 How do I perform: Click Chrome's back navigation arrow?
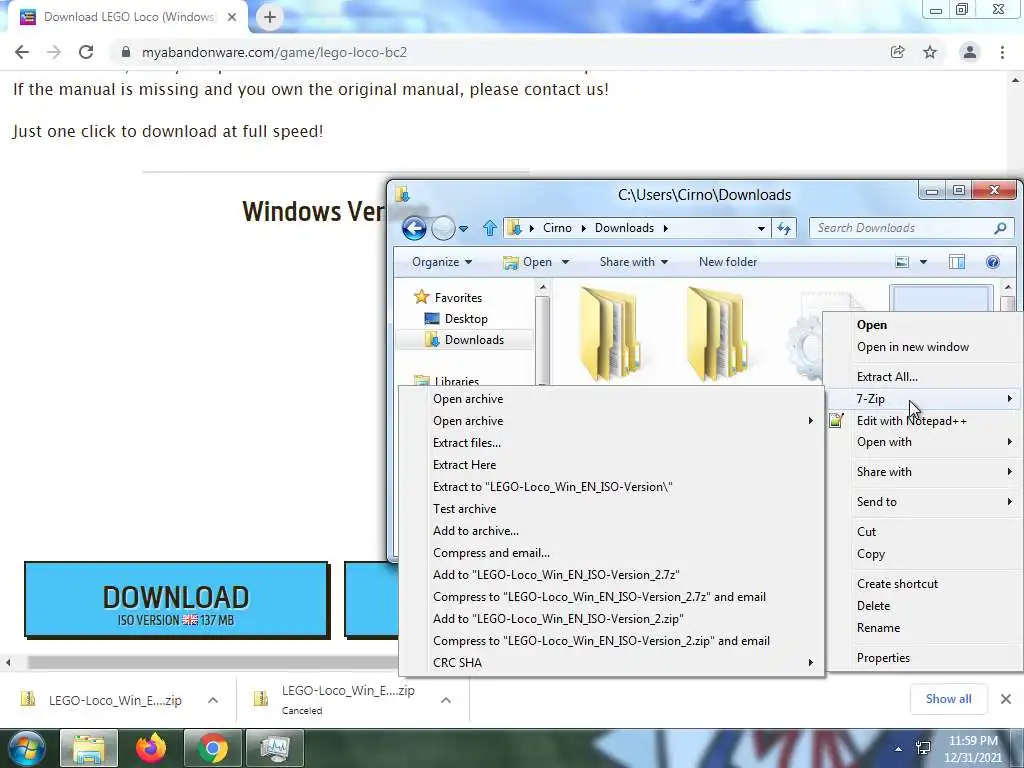point(22,52)
